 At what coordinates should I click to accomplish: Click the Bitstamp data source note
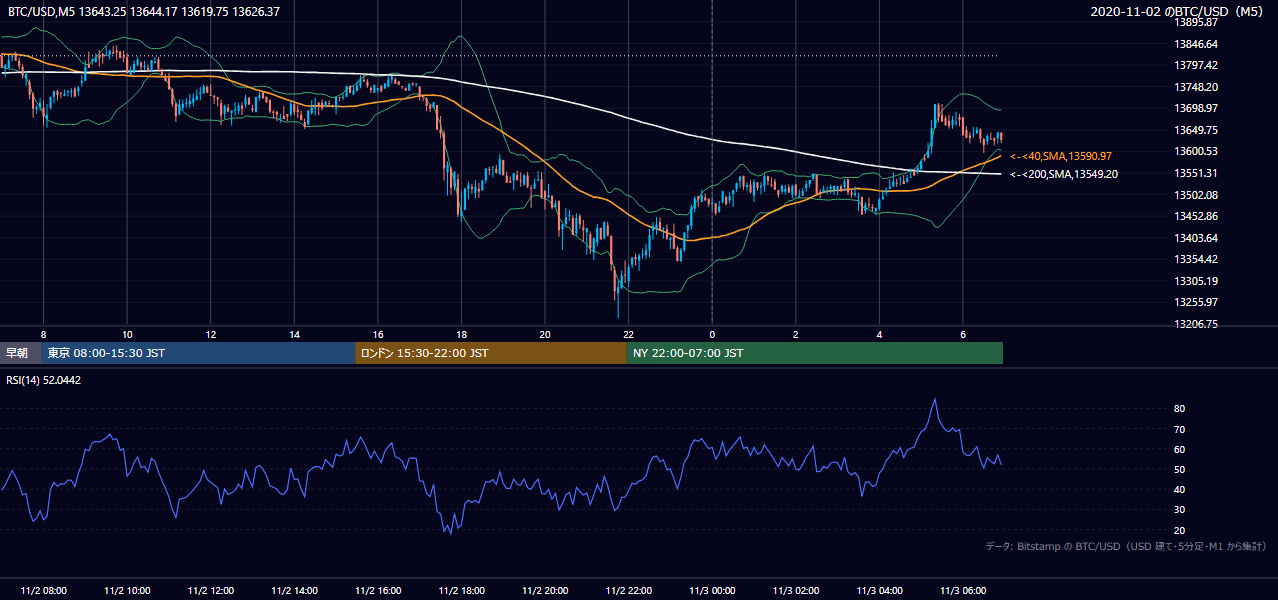(1126, 546)
